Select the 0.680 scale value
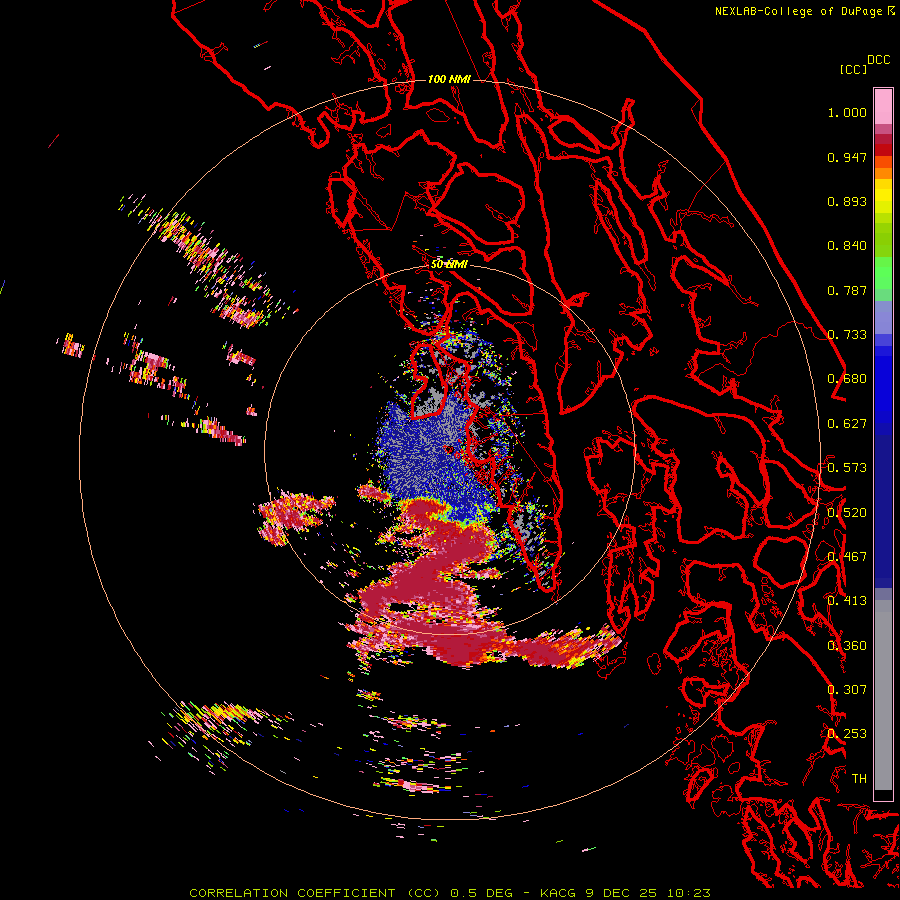This screenshot has height=900, width=900. click(x=847, y=379)
